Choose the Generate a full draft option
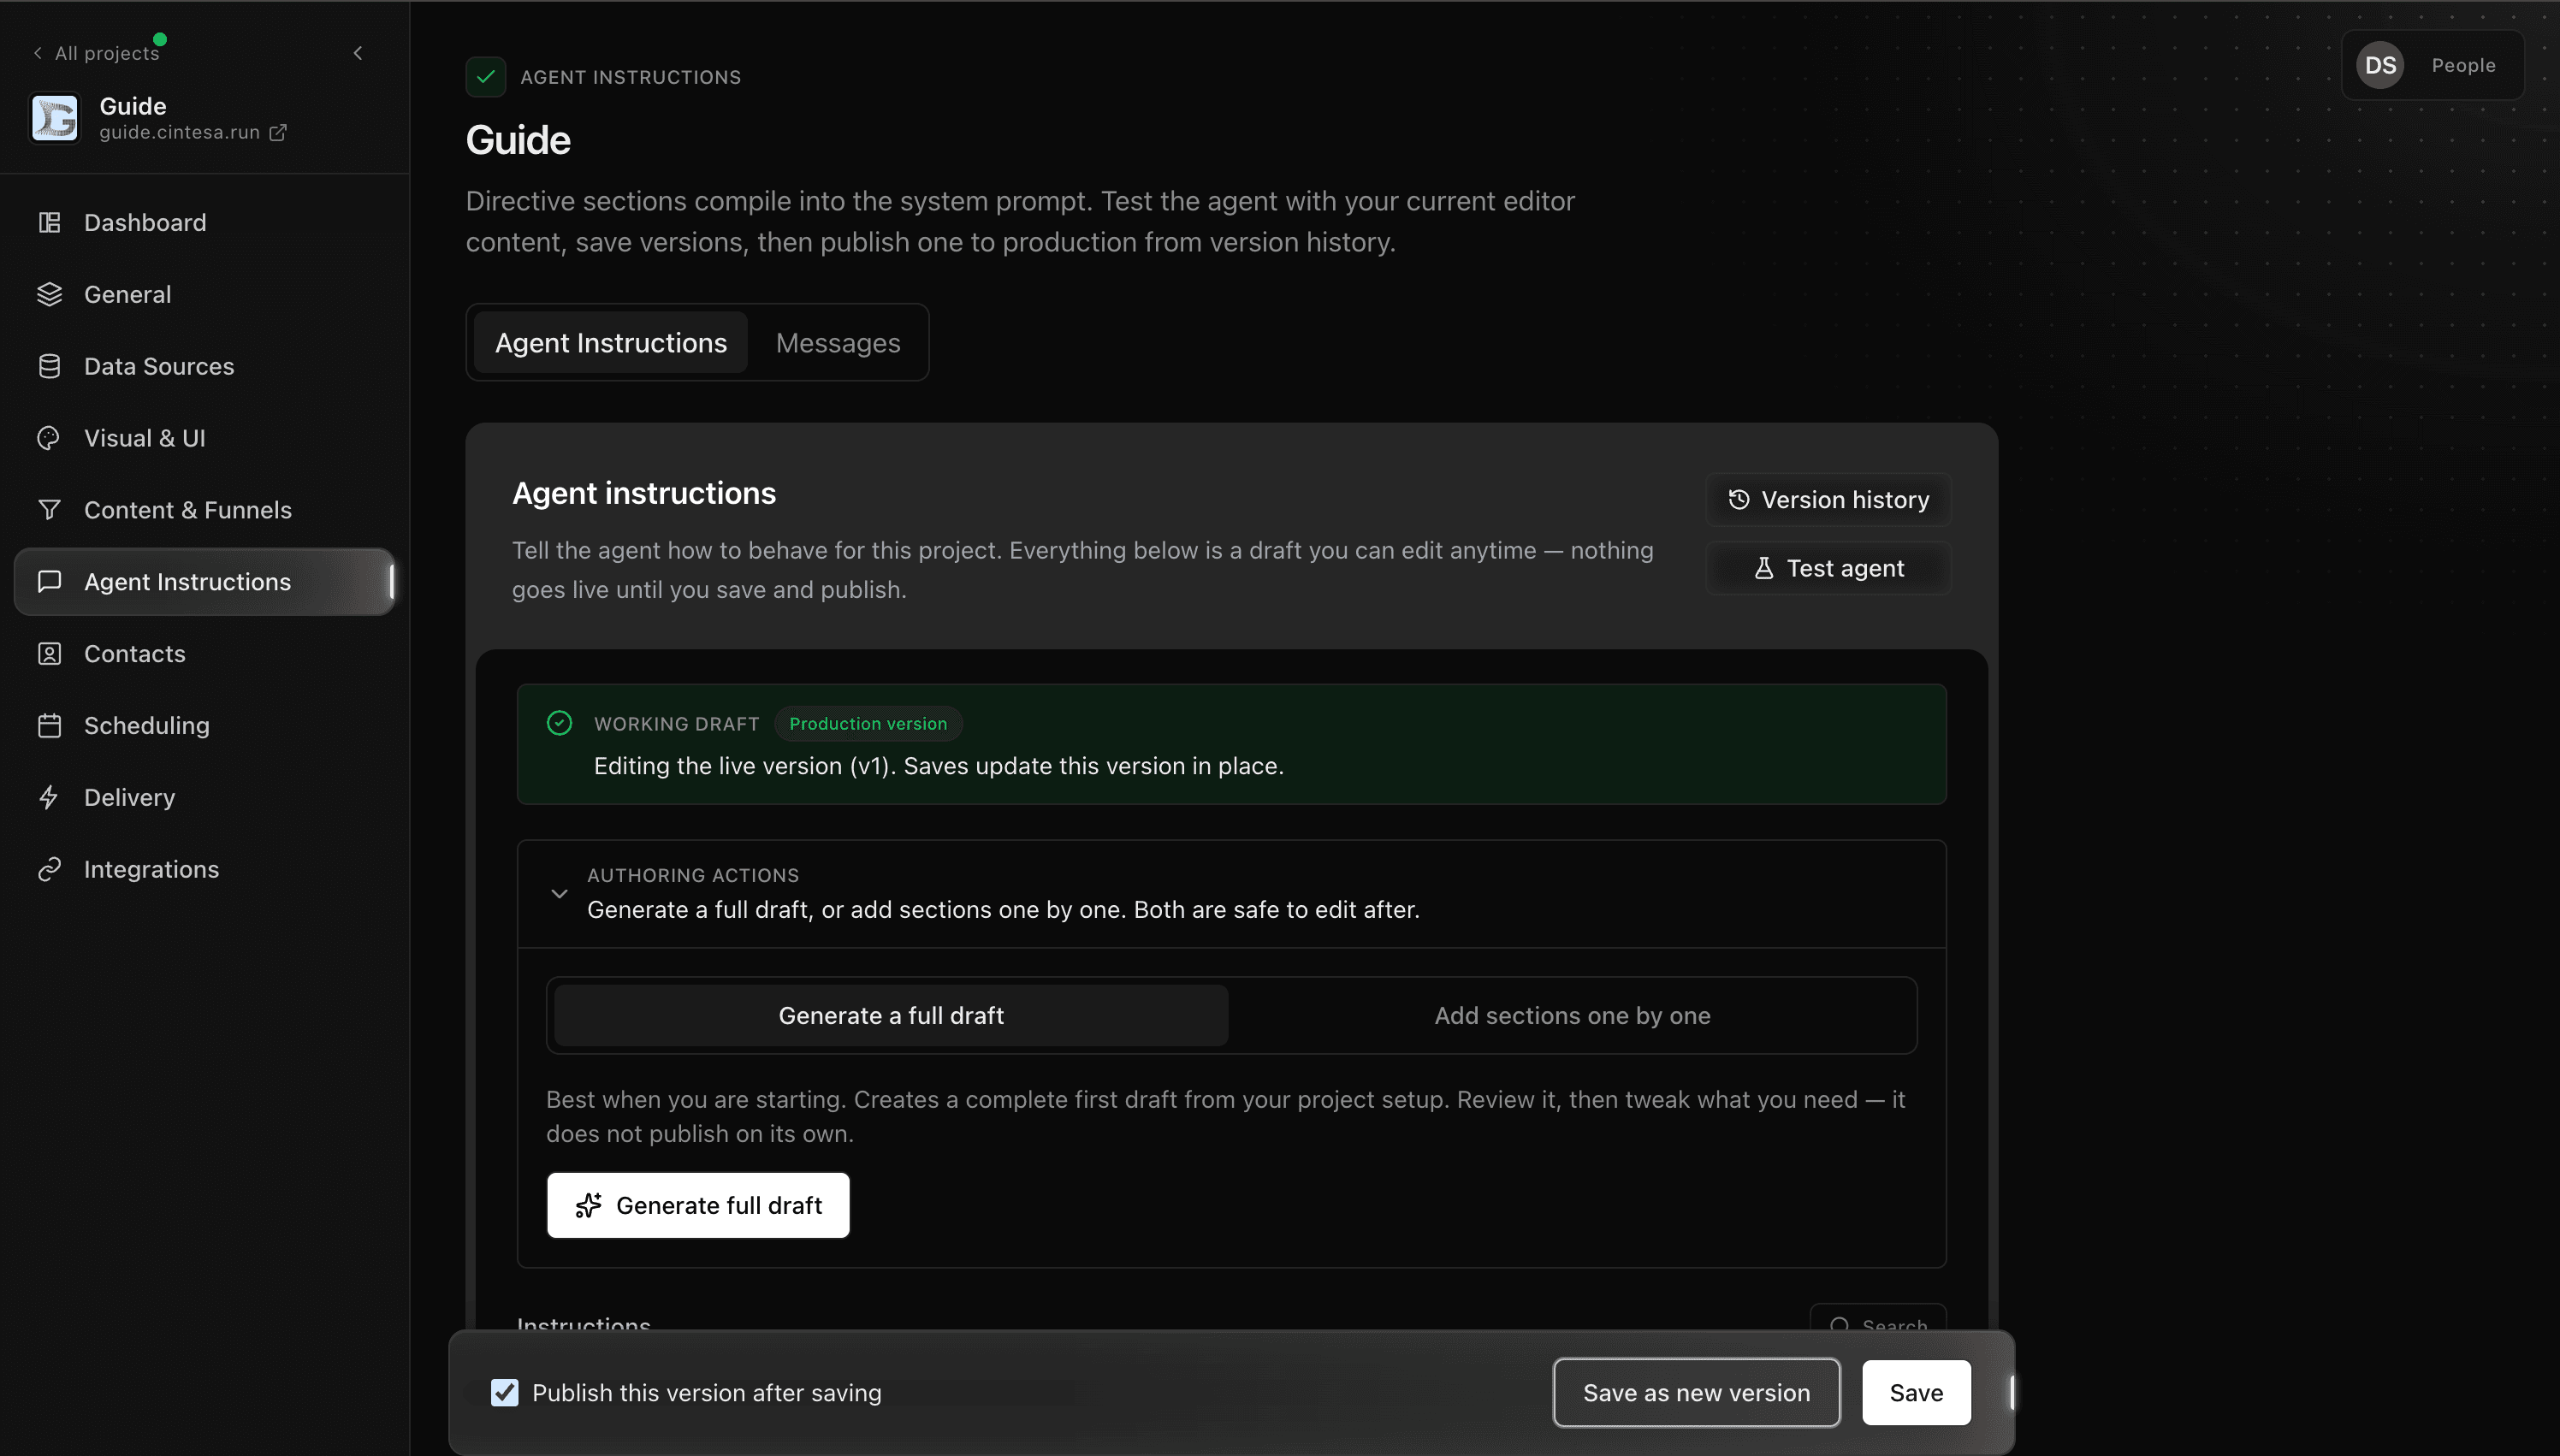 click(x=891, y=1015)
